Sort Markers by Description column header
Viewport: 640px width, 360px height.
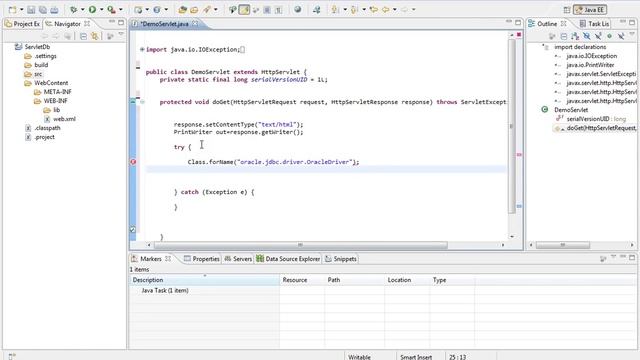pos(204,280)
